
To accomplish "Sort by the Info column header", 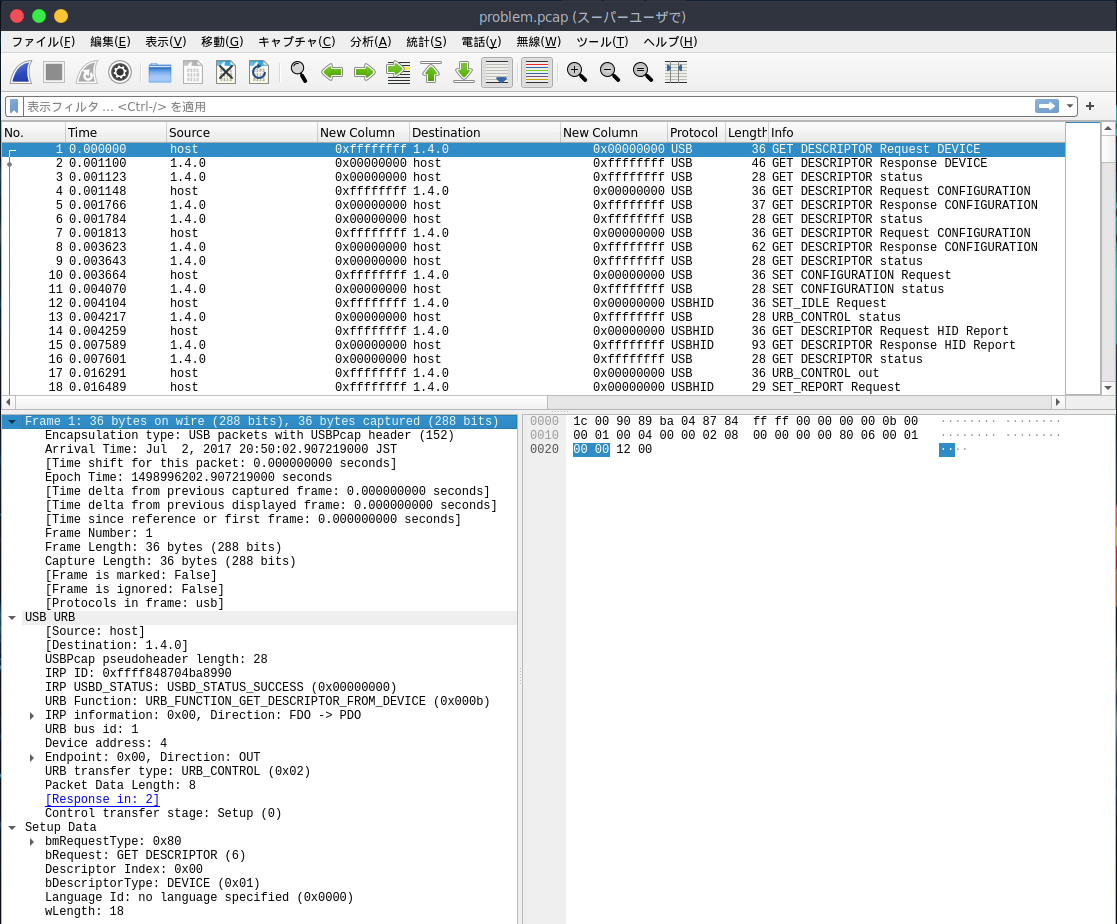I will pos(916,133).
